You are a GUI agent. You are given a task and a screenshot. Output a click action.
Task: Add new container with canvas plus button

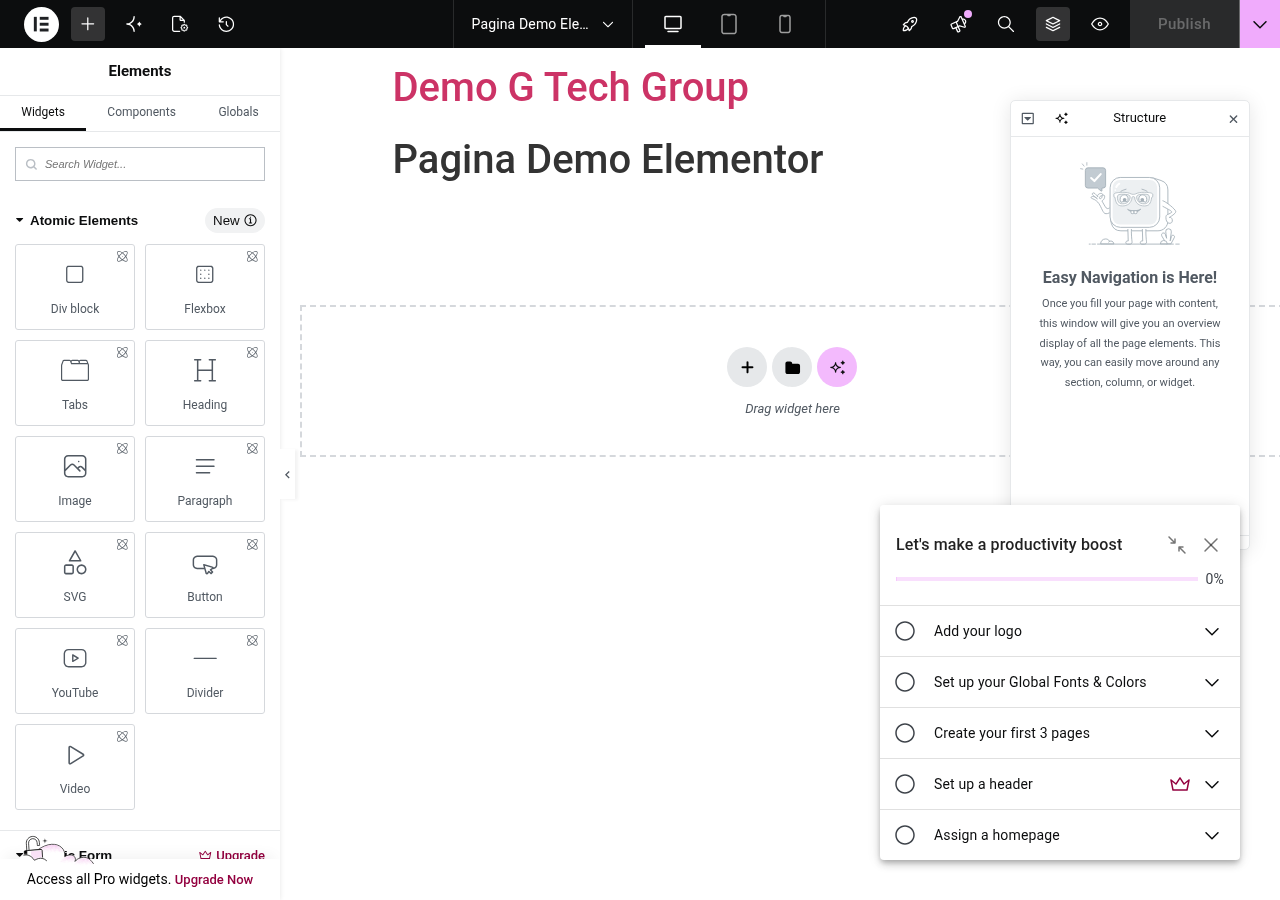[747, 367]
